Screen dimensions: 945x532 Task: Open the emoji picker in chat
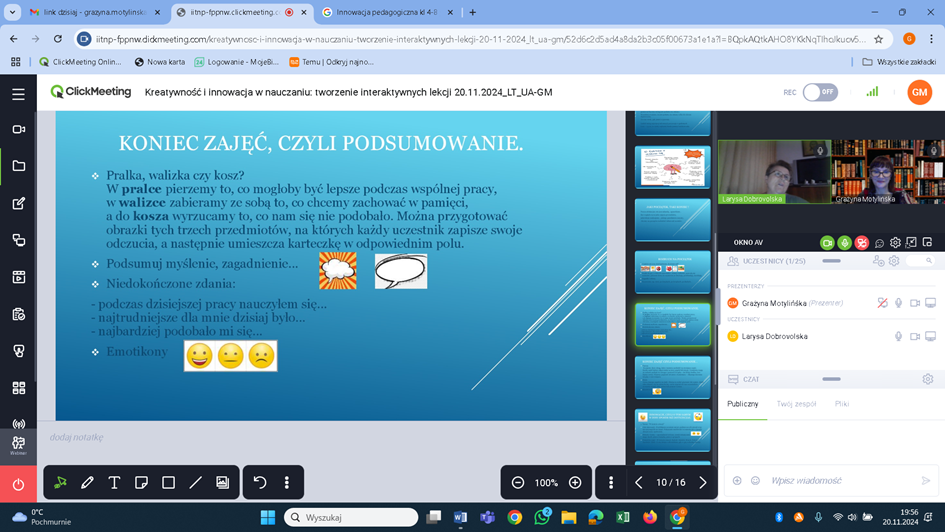[755, 480]
